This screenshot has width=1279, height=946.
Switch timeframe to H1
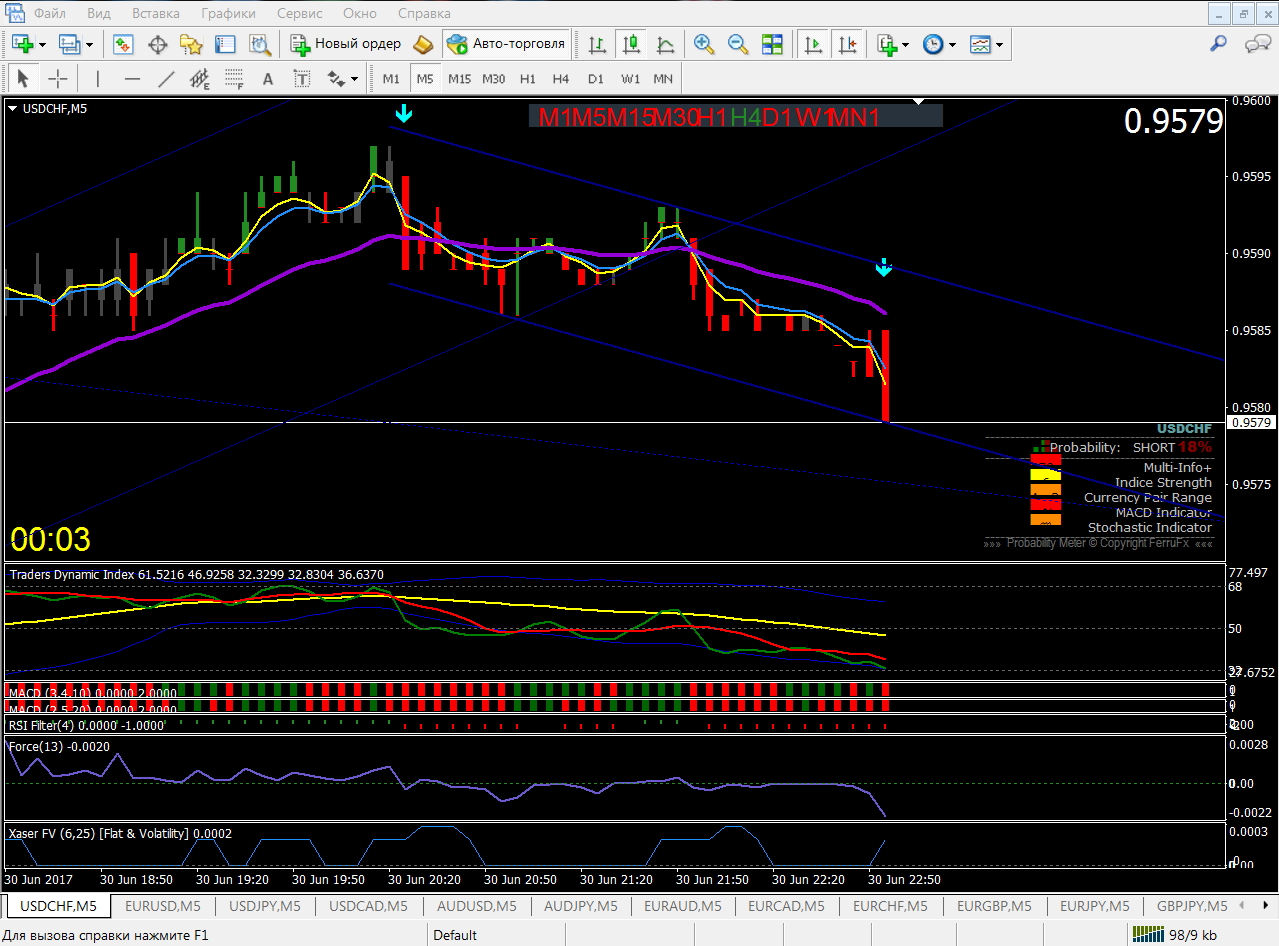coord(528,79)
